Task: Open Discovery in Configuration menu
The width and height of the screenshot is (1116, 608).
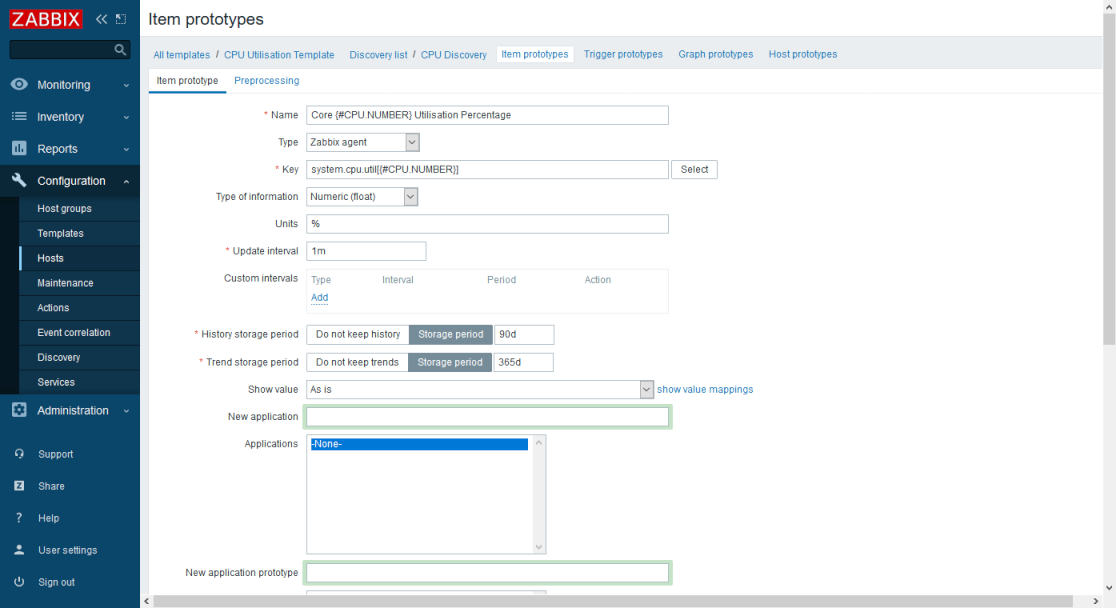Action: click(80, 357)
